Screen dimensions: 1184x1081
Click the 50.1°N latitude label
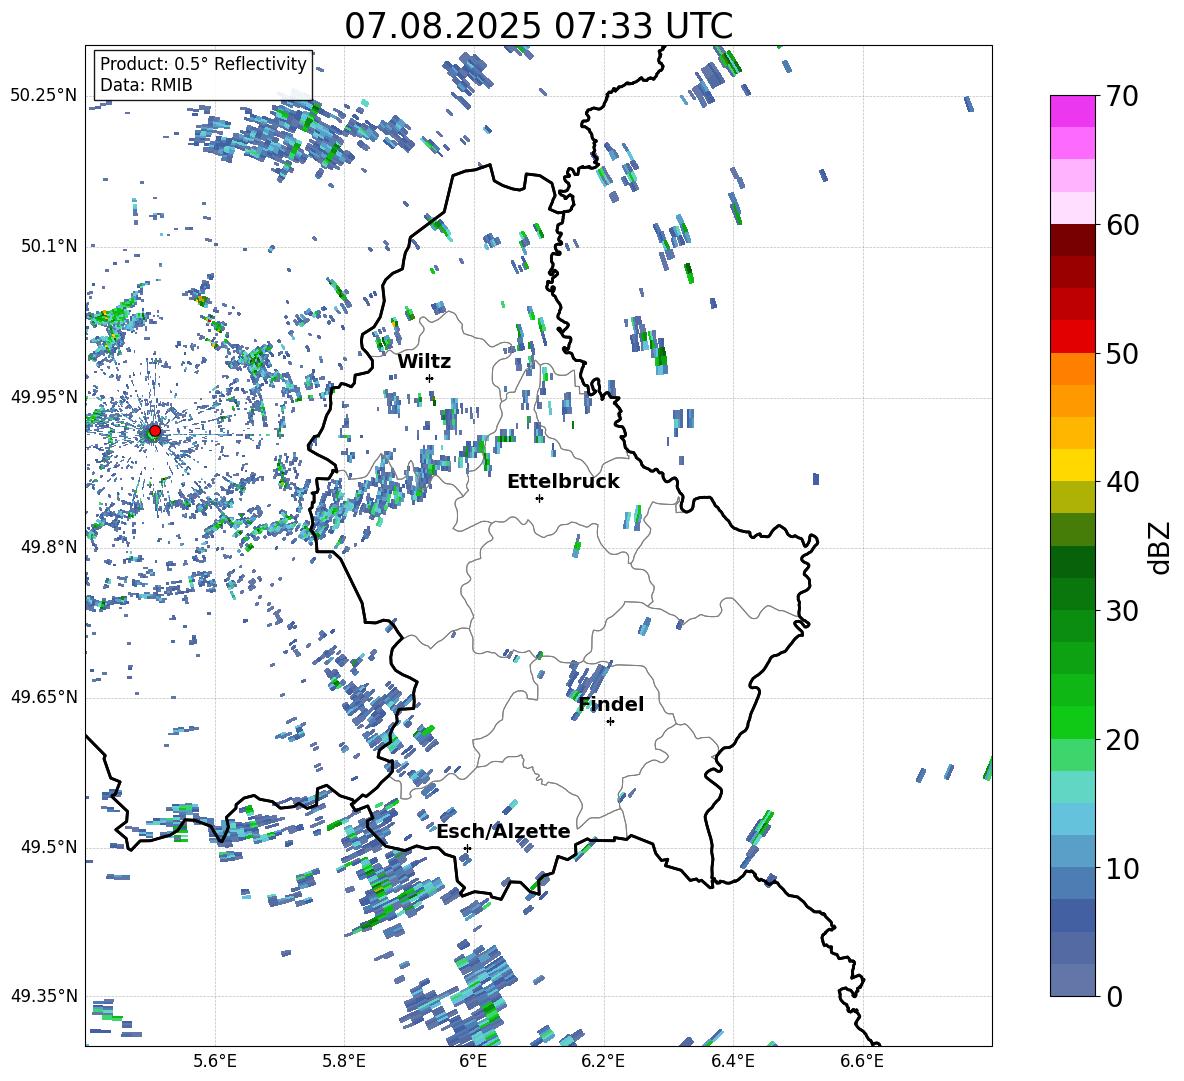click(x=48, y=246)
